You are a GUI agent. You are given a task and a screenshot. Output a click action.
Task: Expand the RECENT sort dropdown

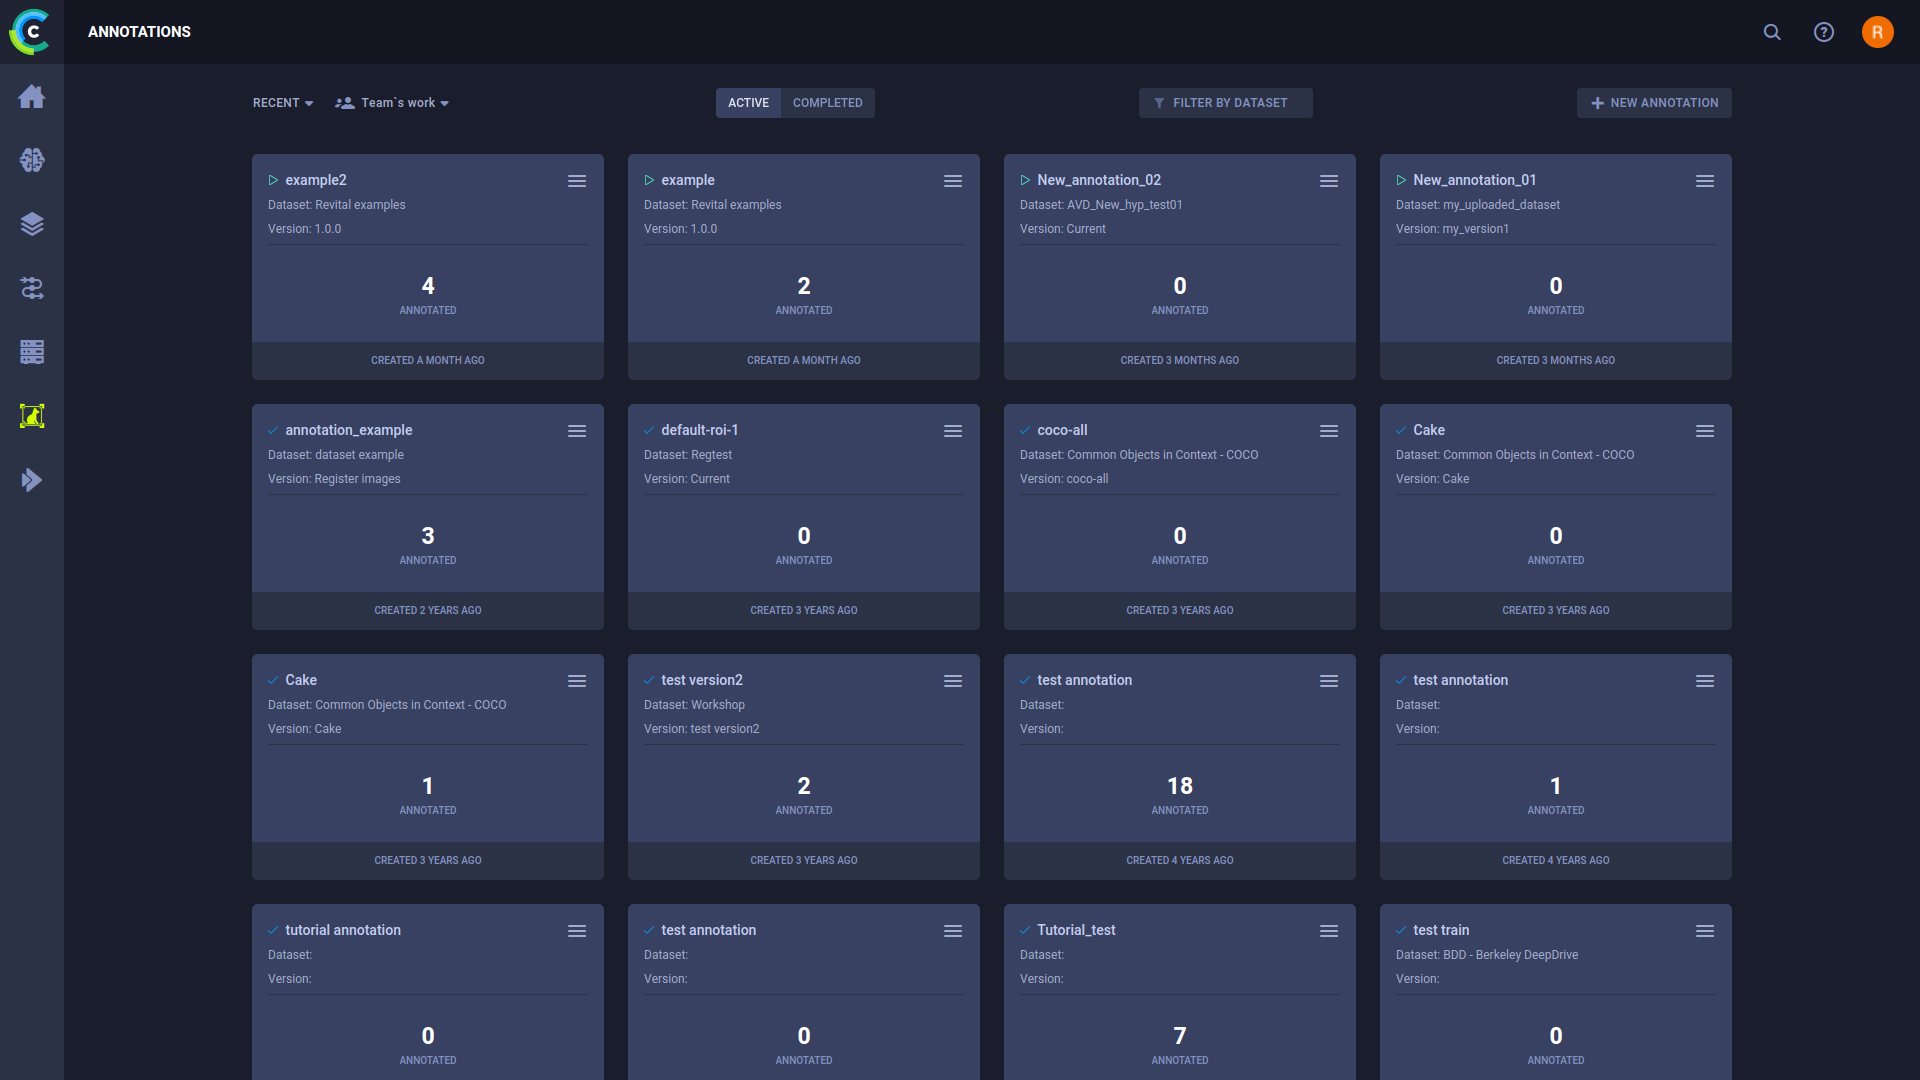click(x=283, y=103)
